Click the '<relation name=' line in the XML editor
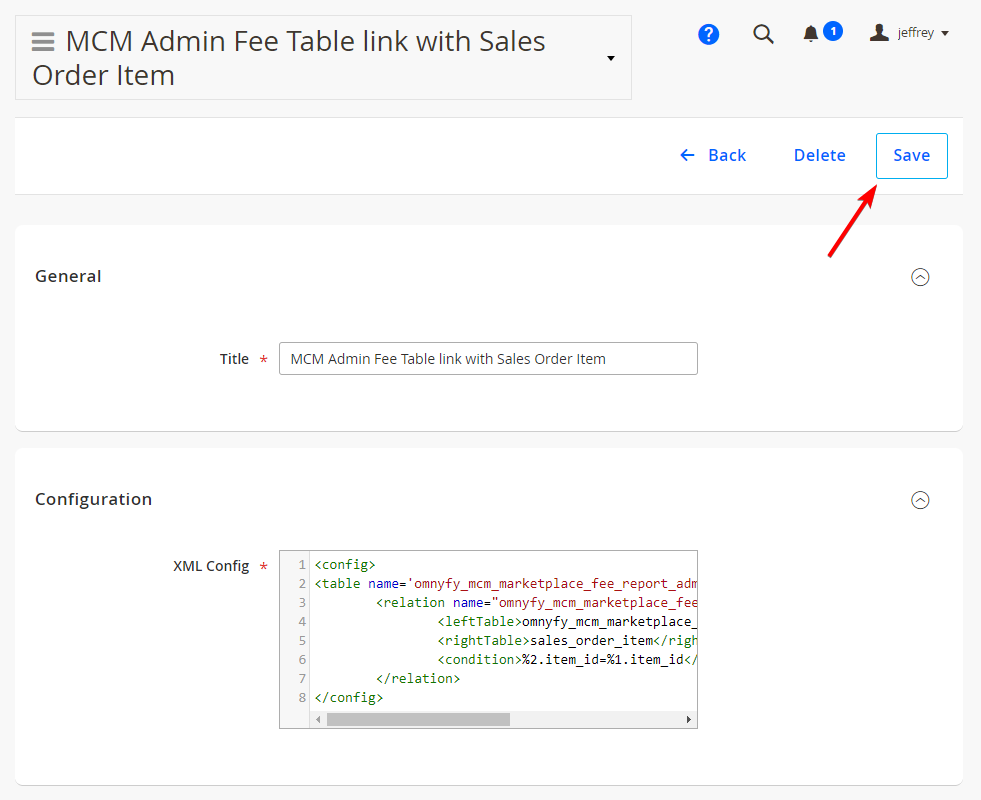The width and height of the screenshot is (981, 800). [536, 602]
